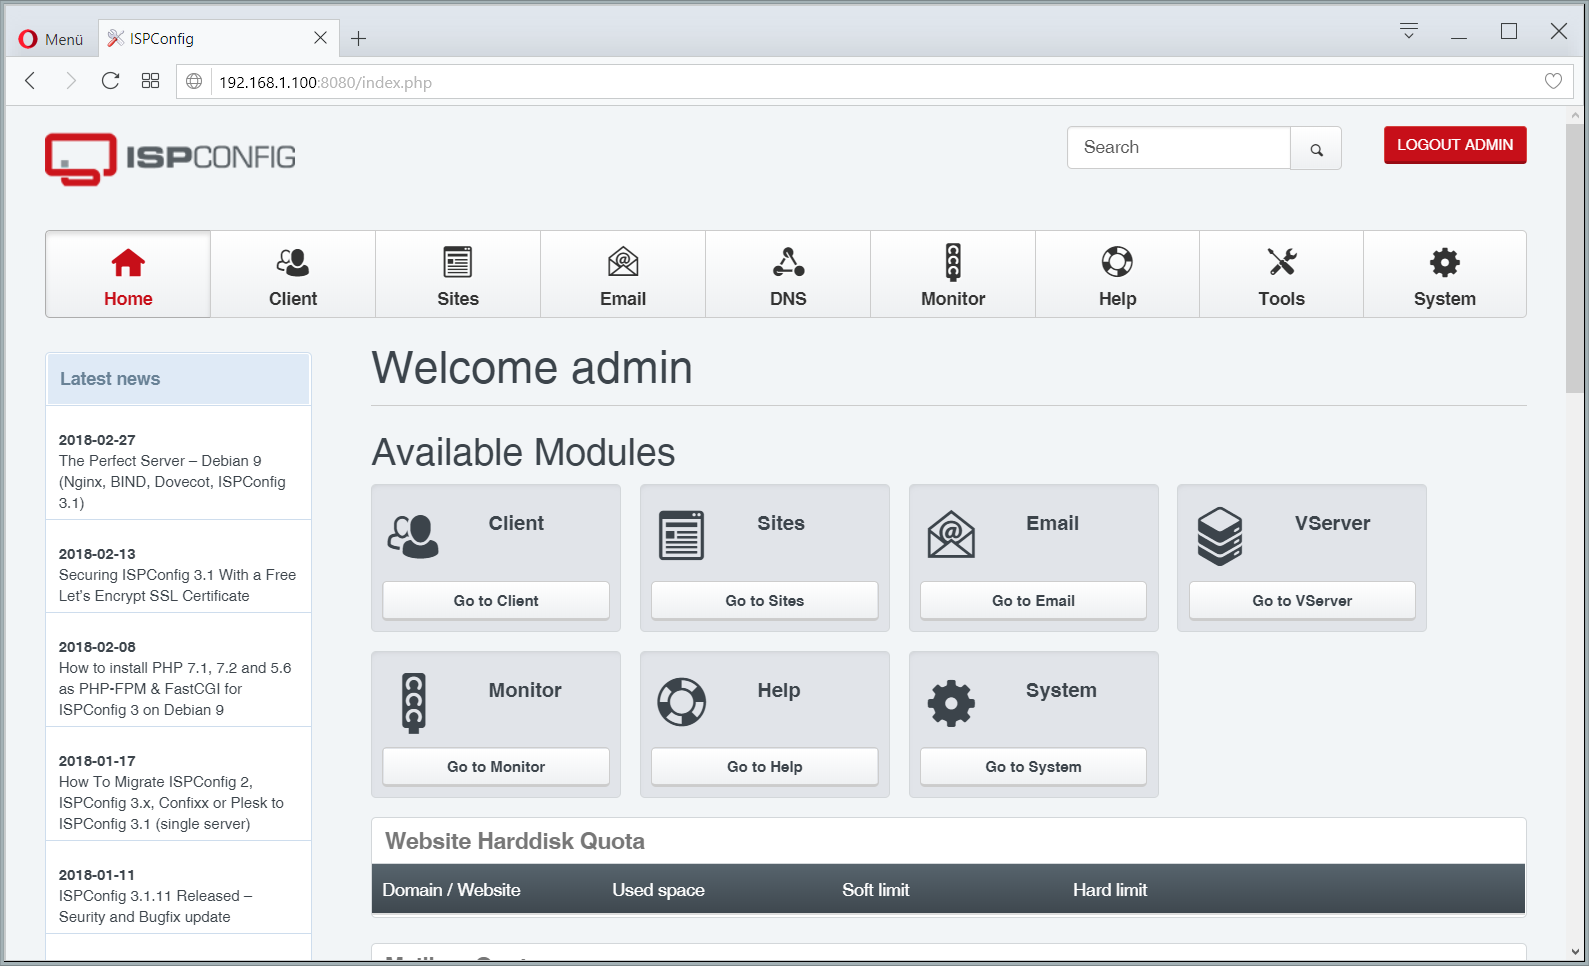The image size is (1589, 966).
Task: Open a new tab with plus button
Action: pyautogui.click(x=358, y=39)
